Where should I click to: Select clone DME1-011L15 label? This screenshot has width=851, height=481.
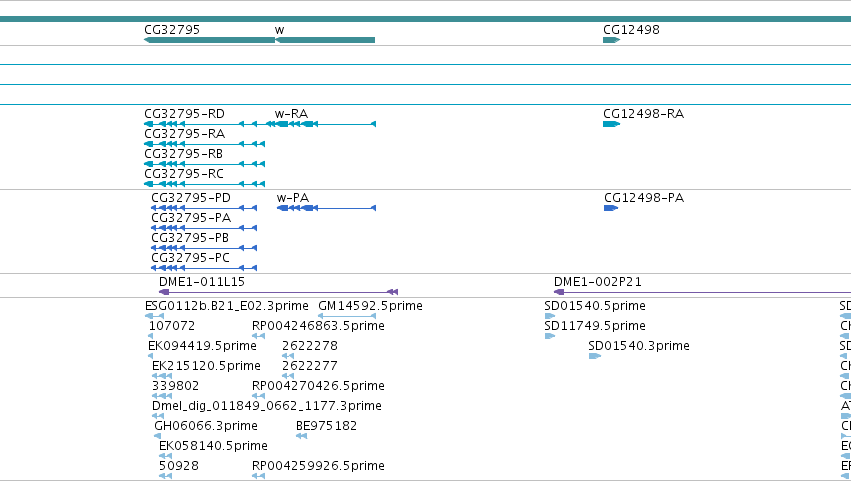(x=202, y=282)
